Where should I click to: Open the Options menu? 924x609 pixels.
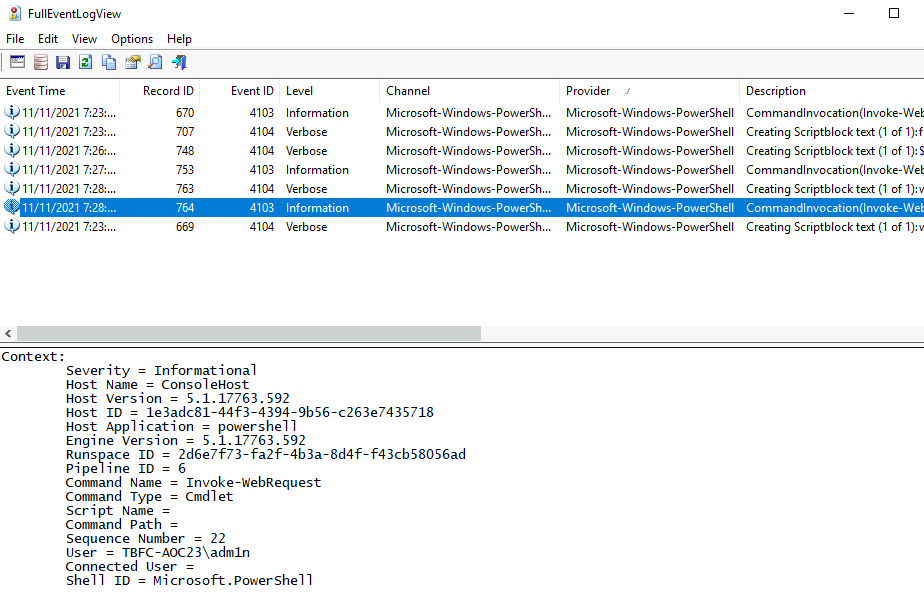[x=132, y=39]
